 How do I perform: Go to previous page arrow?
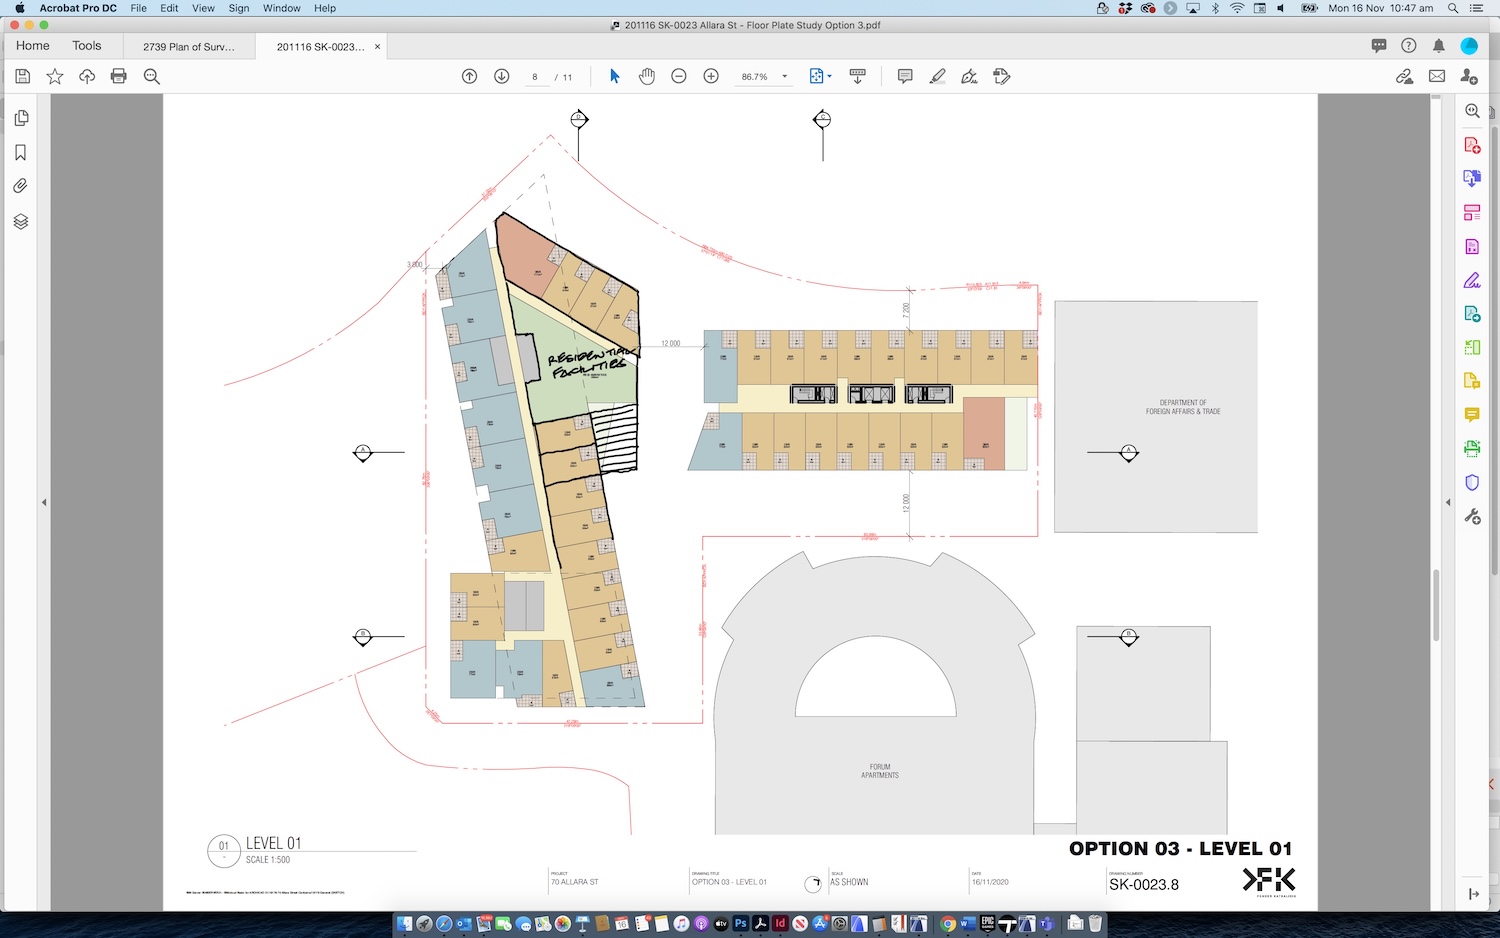click(x=470, y=76)
